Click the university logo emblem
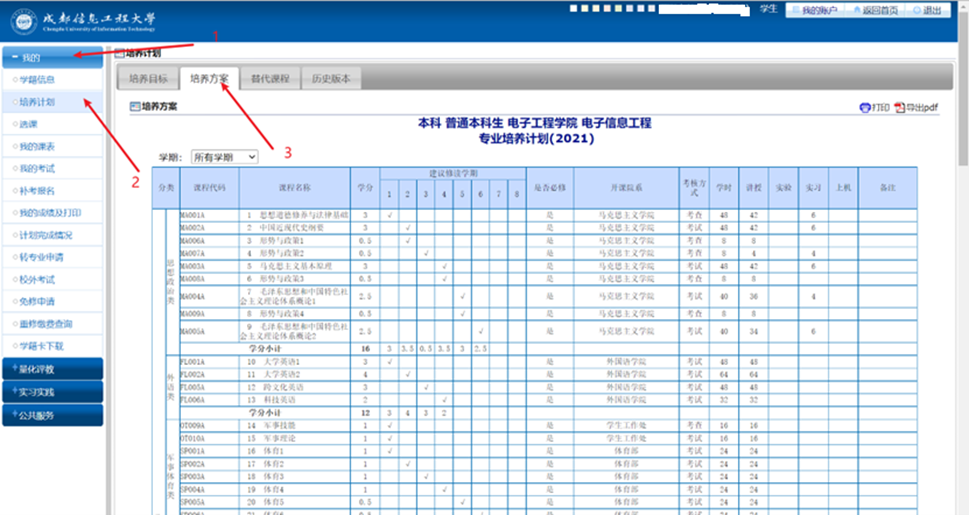Image resolution: width=969 pixels, height=515 pixels. point(23,19)
